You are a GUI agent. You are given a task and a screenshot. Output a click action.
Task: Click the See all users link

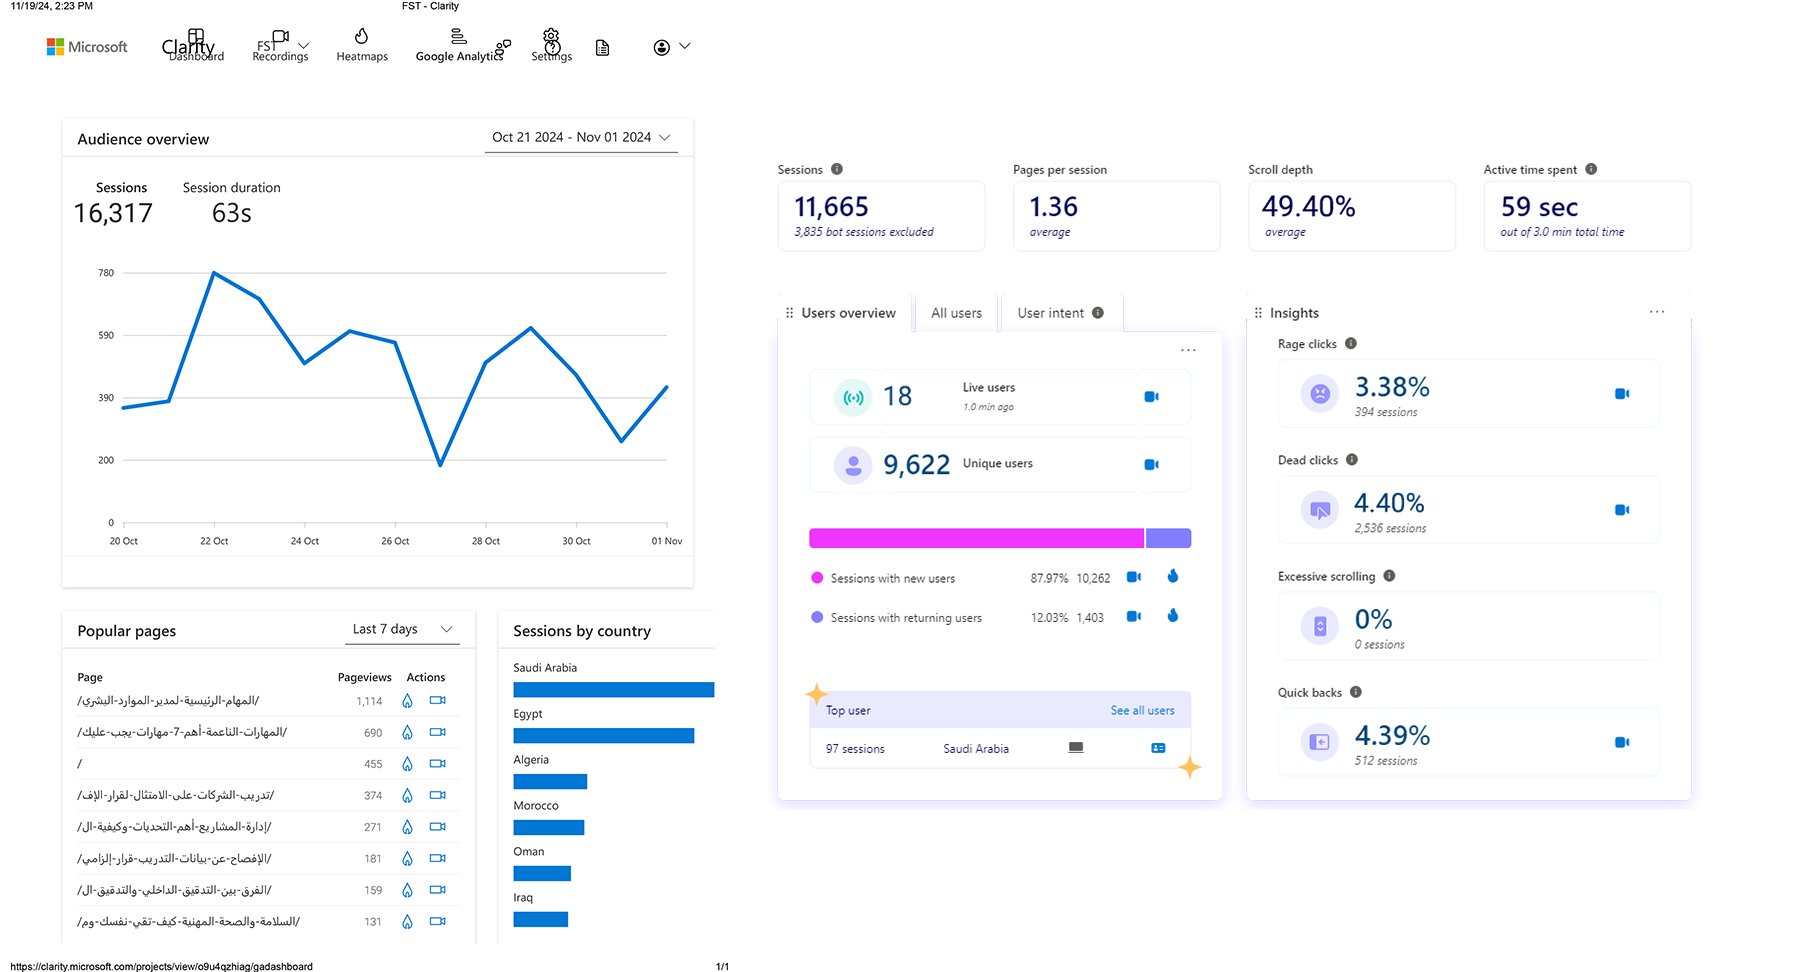(x=1142, y=710)
